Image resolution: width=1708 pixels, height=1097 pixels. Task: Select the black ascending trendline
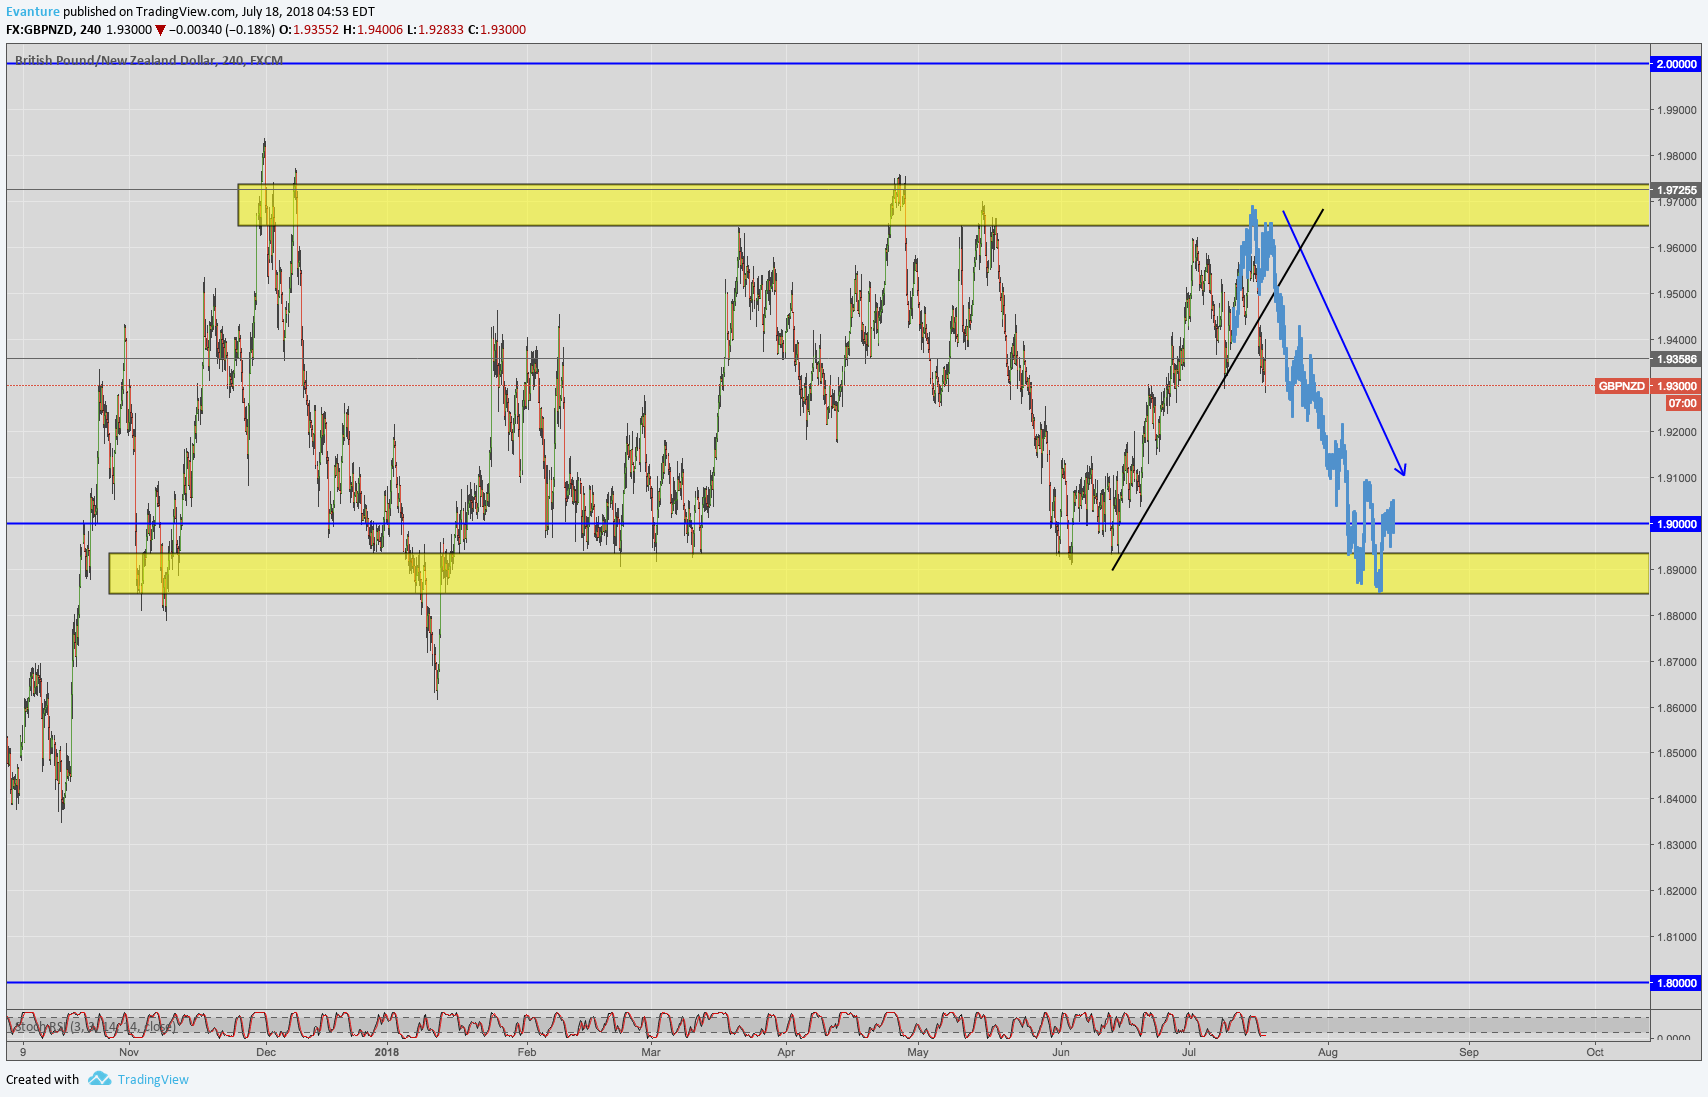(x=1218, y=390)
